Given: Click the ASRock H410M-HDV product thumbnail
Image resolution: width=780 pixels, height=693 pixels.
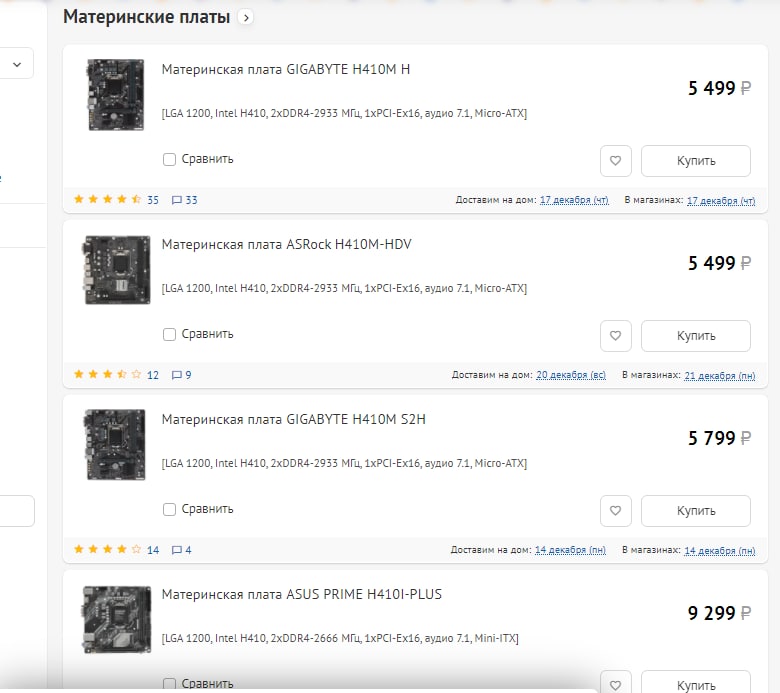Looking at the screenshot, I should 116,269.
